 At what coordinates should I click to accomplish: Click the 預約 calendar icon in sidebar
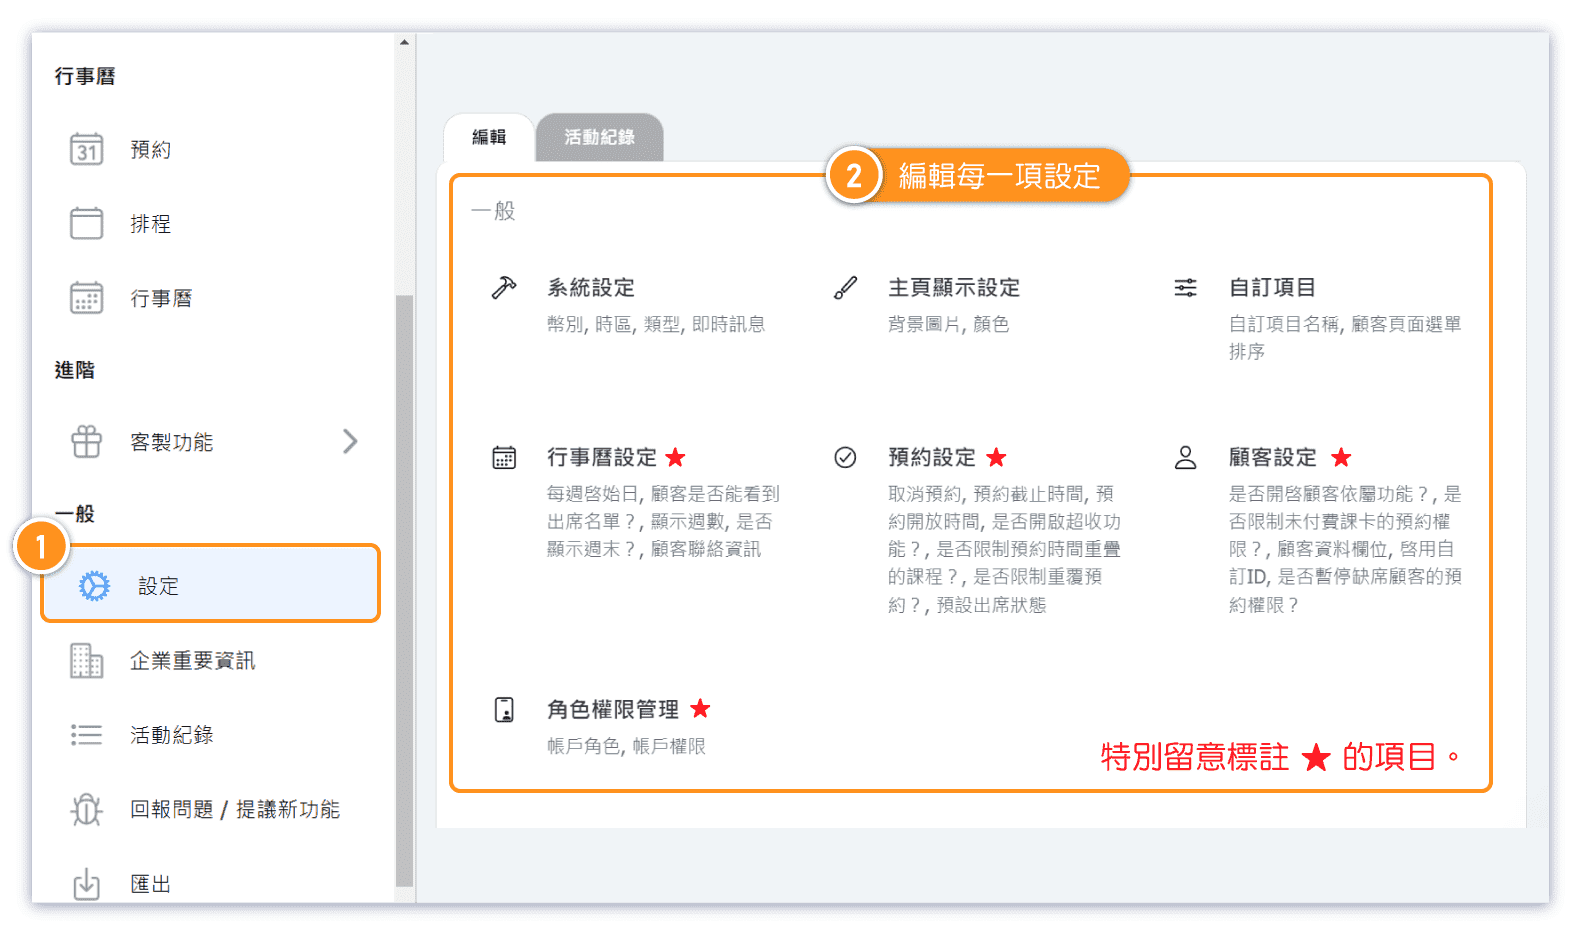(86, 150)
